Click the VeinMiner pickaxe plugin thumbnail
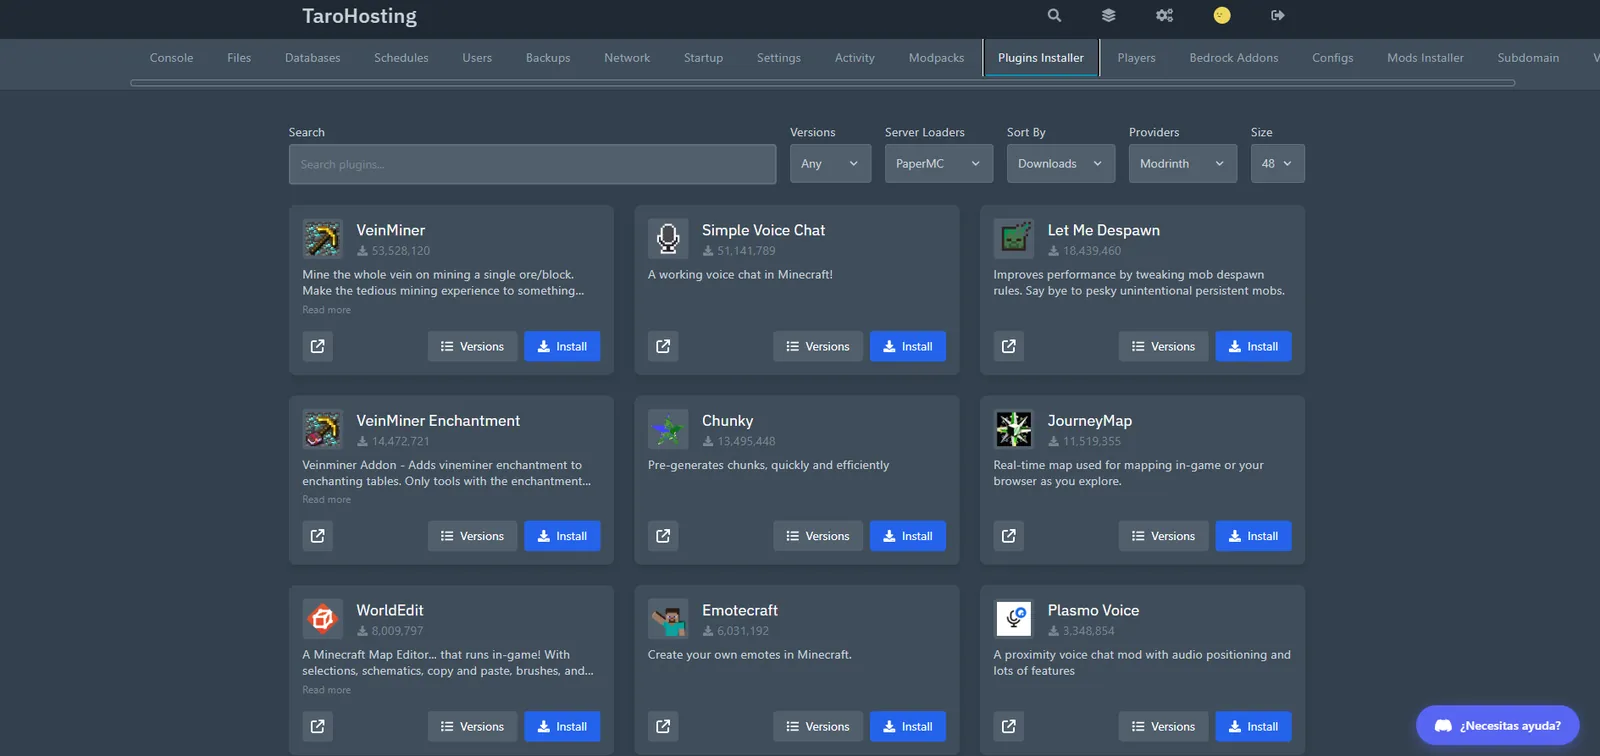This screenshot has width=1600, height=756. click(x=322, y=239)
